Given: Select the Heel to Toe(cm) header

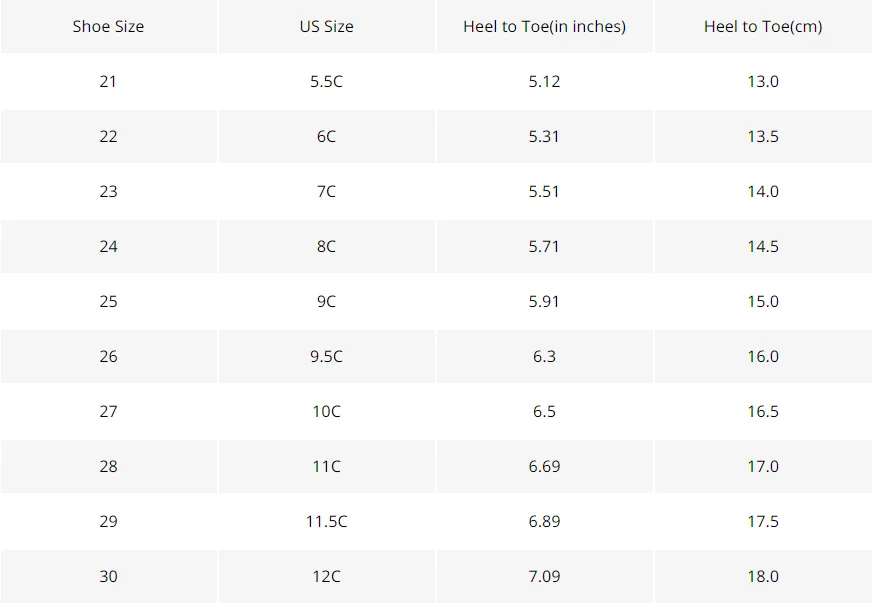Looking at the screenshot, I should [x=763, y=26].
